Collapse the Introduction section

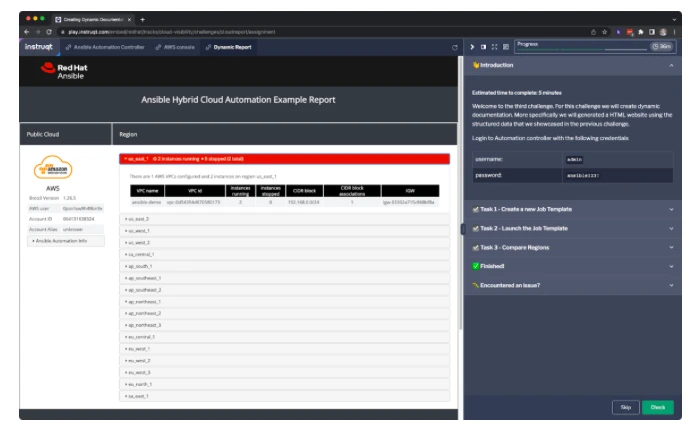tap(573, 65)
